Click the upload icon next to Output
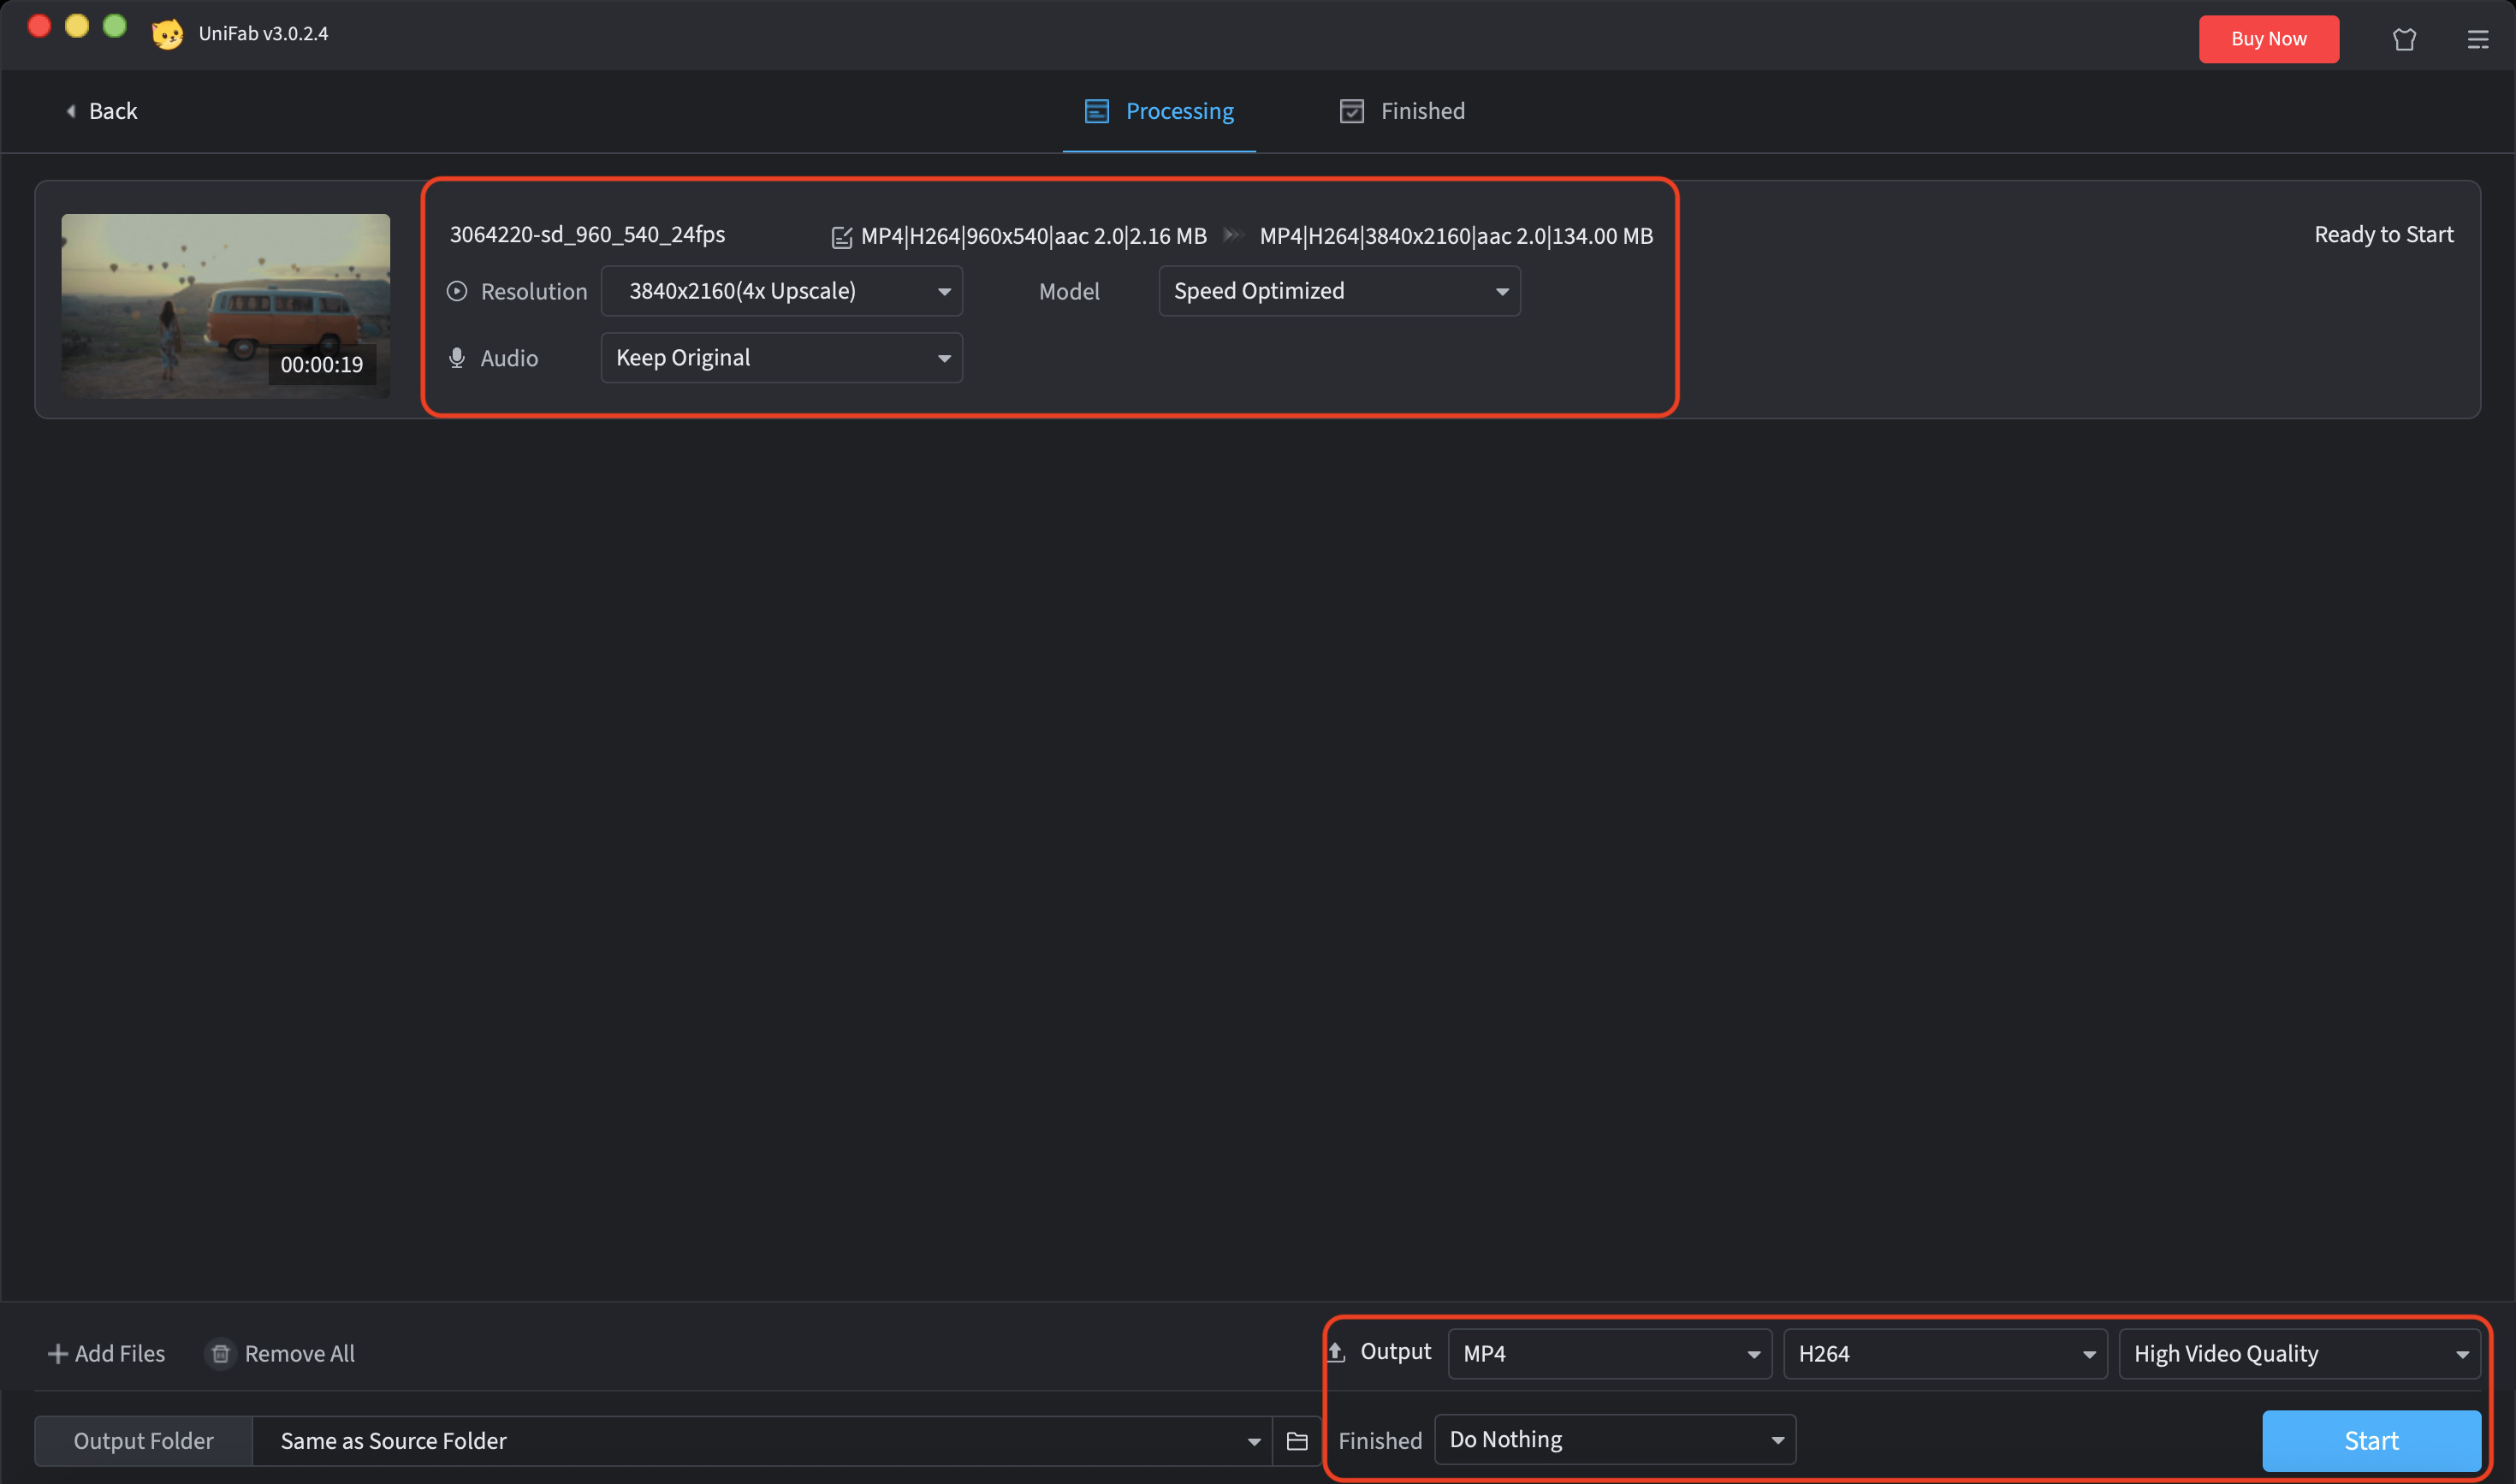The image size is (2516, 1484). coord(1337,1351)
